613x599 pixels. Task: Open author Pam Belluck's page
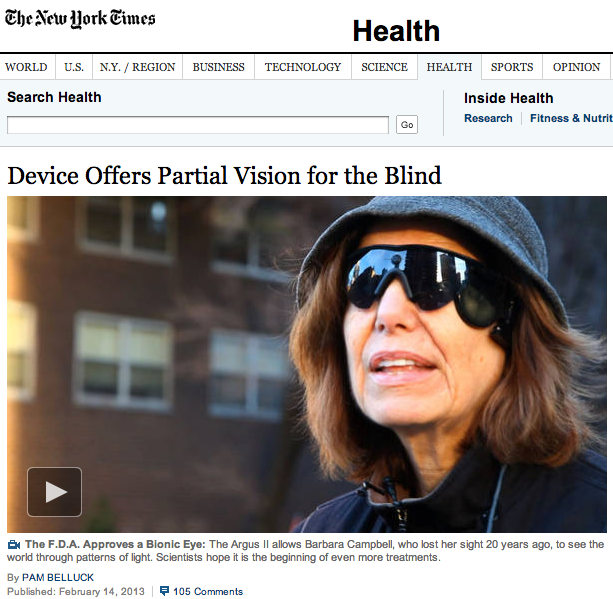58,577
